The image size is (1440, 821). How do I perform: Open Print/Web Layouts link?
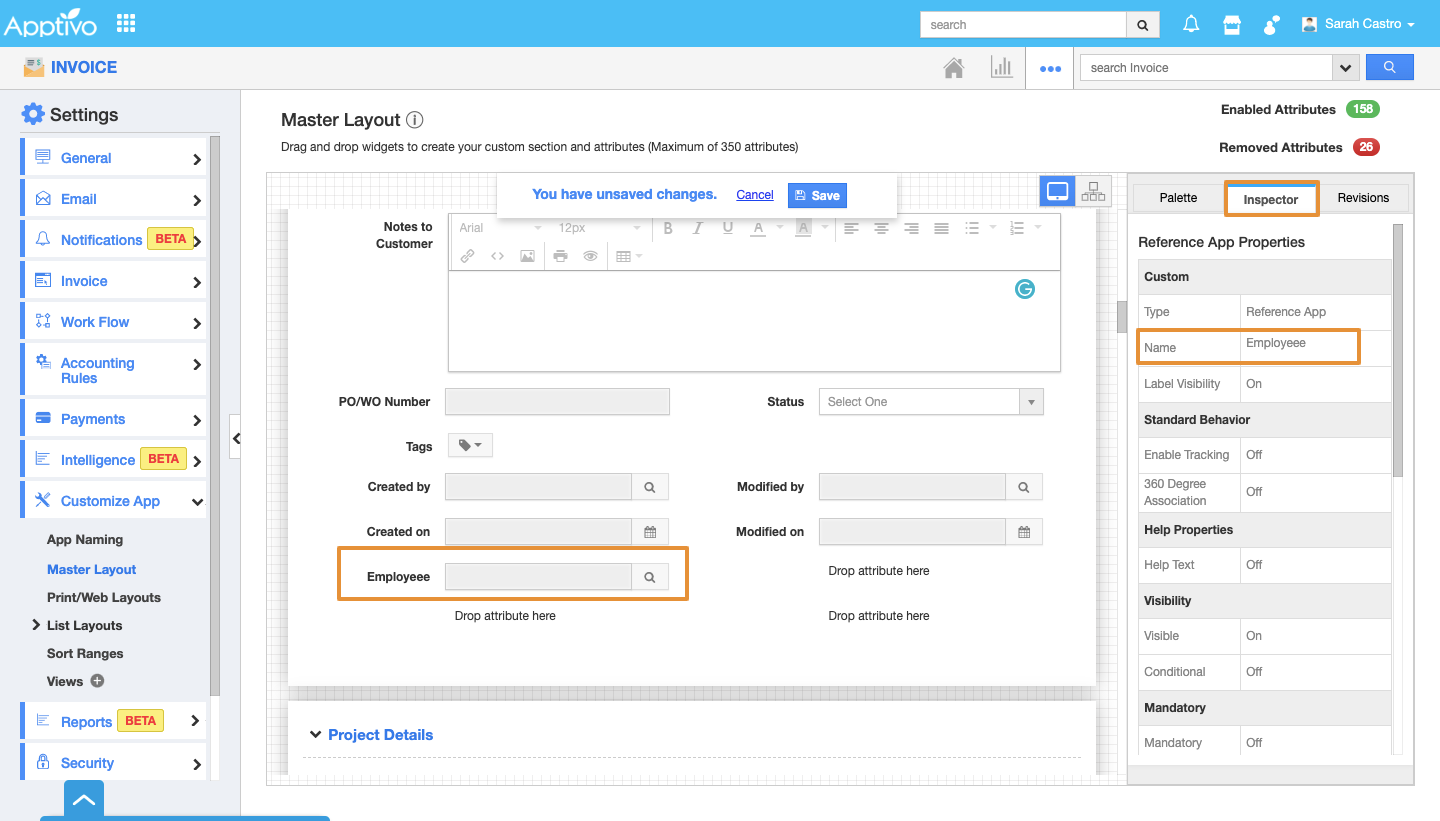(x=104, y=598)
